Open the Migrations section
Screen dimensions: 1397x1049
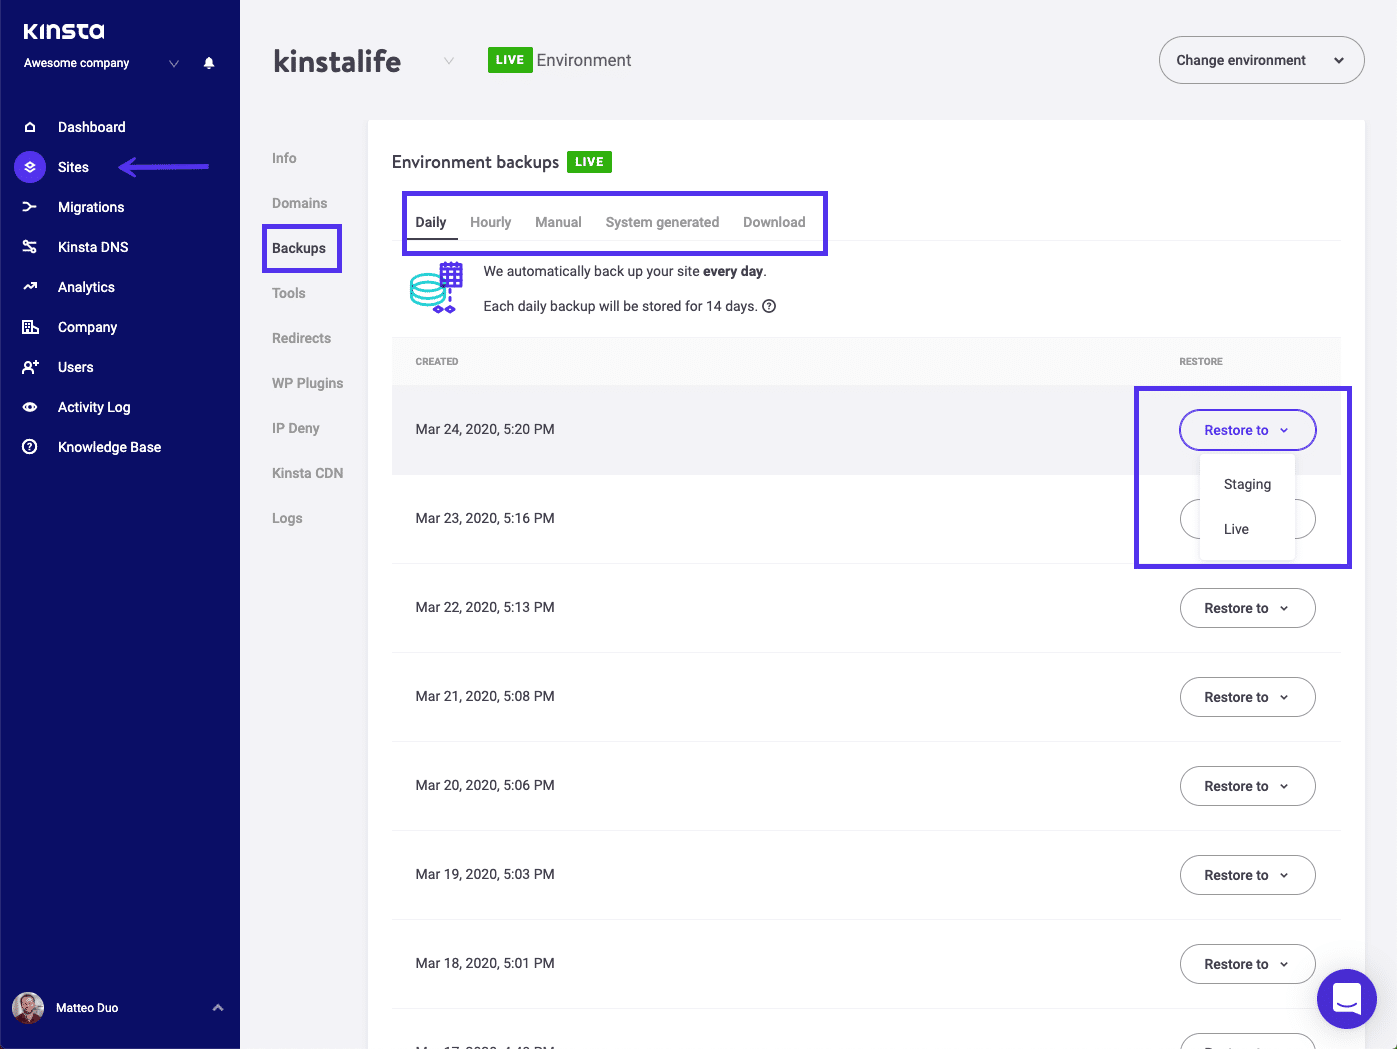click(x=90, y=207)
